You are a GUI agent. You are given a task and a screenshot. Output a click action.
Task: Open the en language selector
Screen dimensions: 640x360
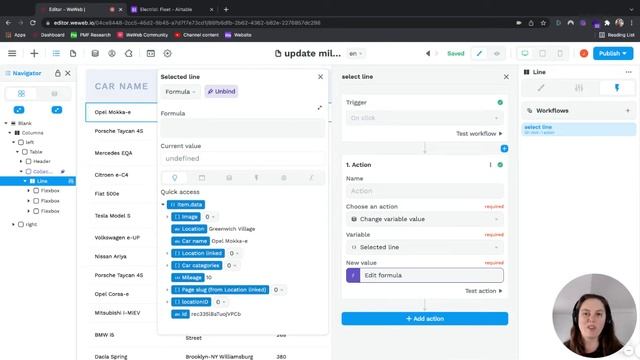(356, 53)
